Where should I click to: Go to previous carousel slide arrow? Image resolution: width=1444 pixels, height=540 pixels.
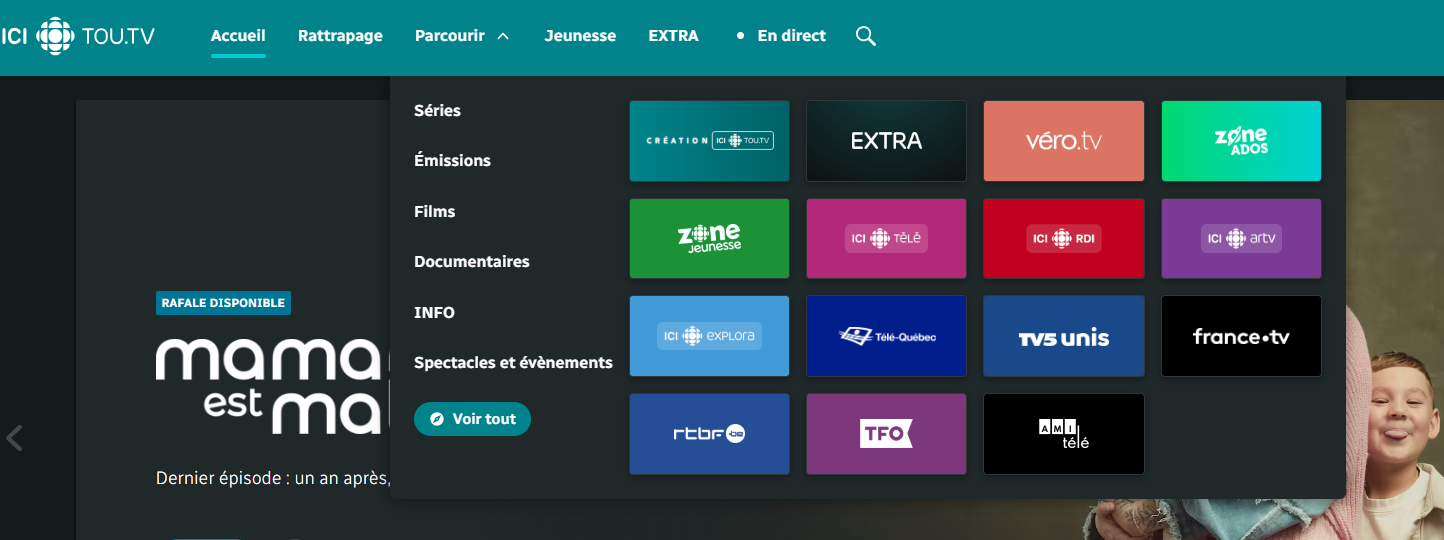point(14,438)
